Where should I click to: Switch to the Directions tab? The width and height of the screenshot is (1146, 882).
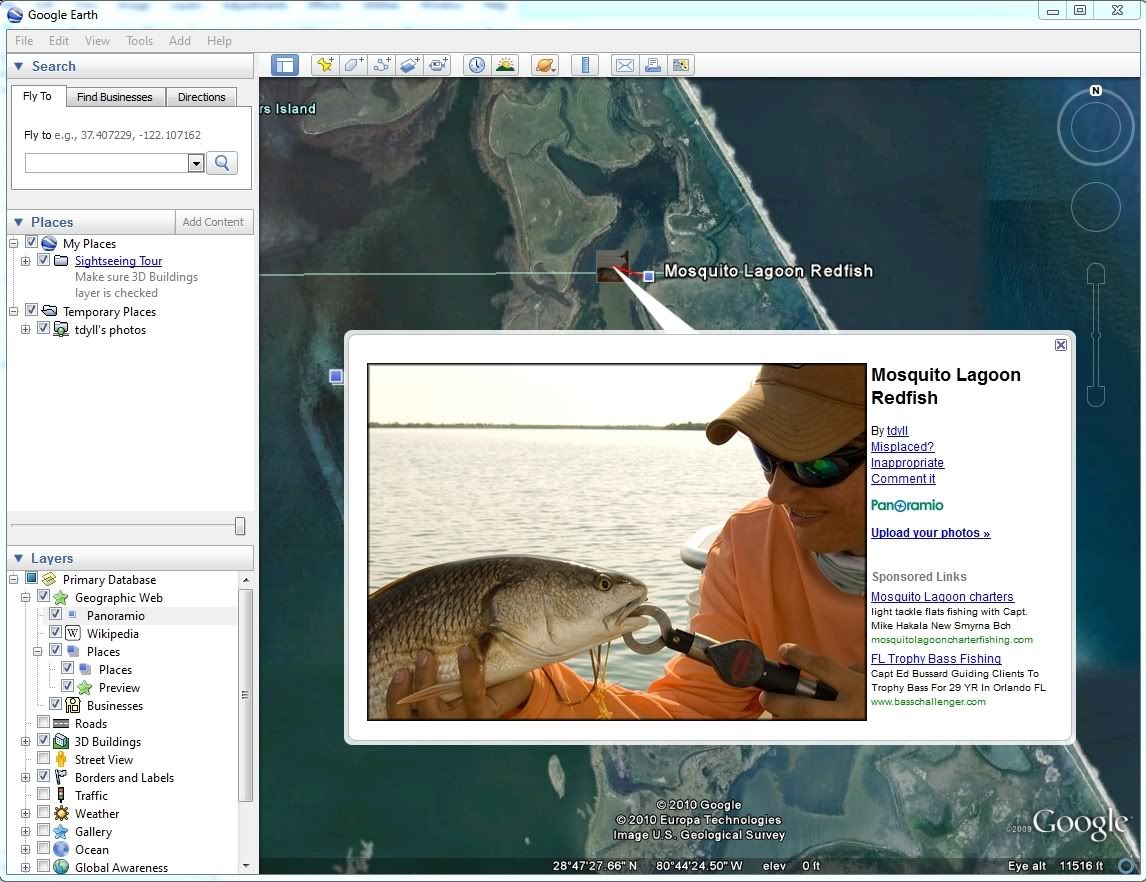pos(202,97)
